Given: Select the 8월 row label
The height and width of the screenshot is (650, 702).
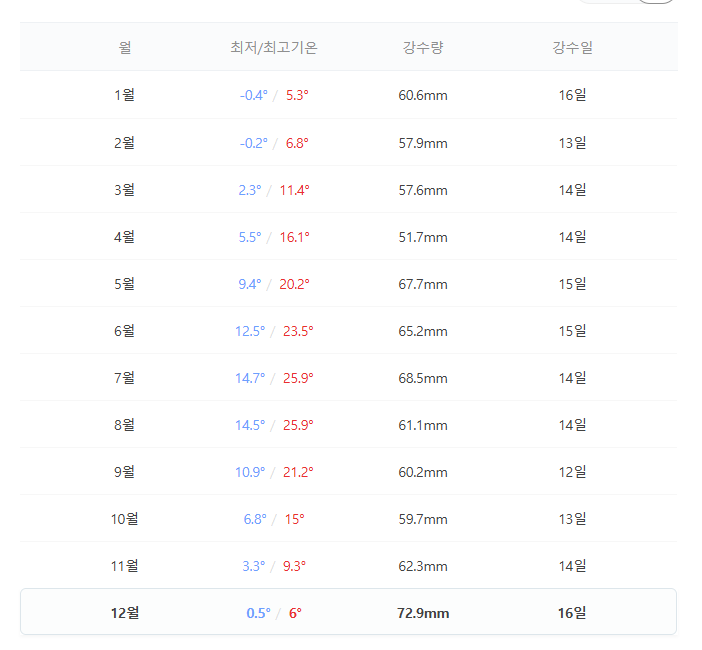Looking at the screenshot, I should click(124, 425).
